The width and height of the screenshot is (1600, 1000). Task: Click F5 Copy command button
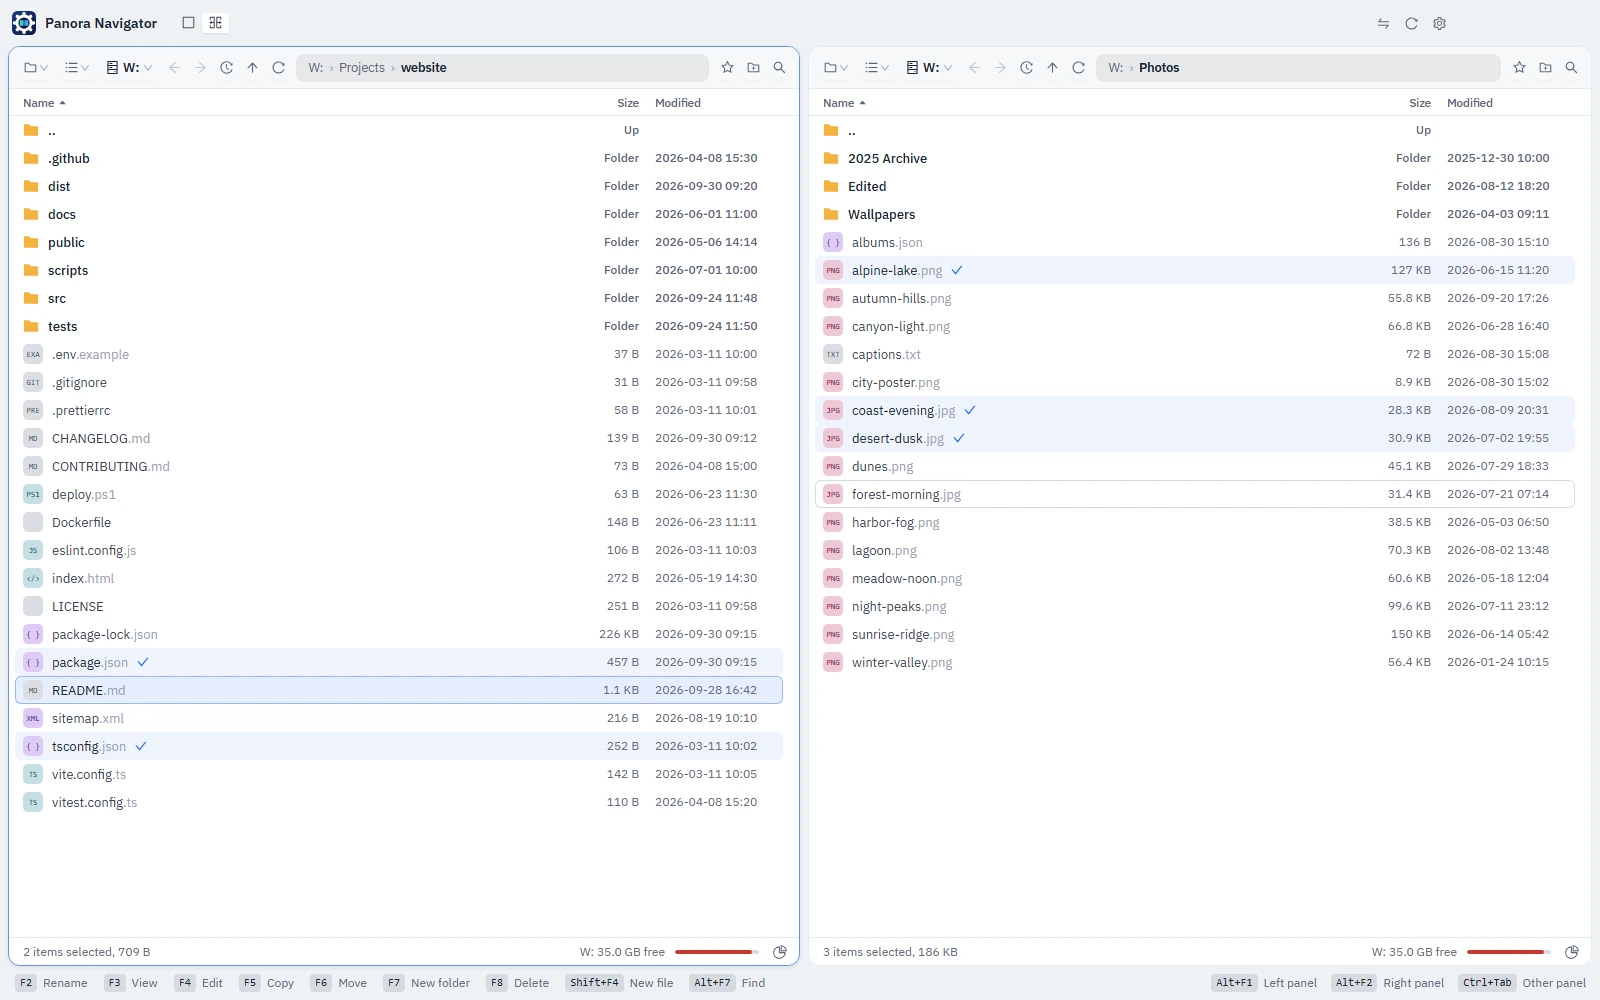268,983
